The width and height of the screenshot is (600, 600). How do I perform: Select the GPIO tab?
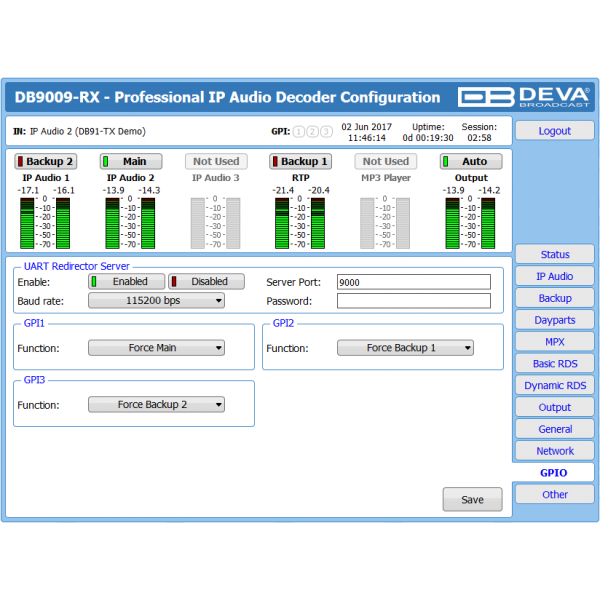(553, 472)
